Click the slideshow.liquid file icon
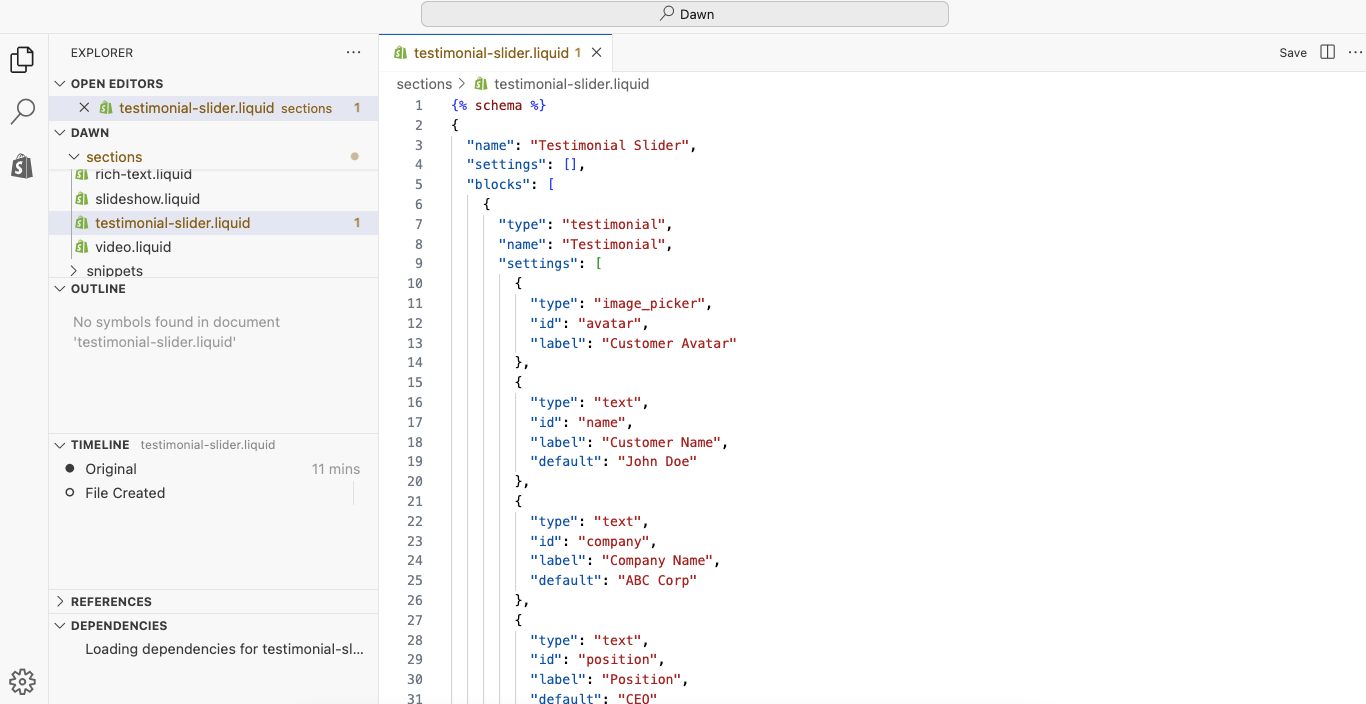The height and width of the screenshot is (704, 1366). [82, 199]
